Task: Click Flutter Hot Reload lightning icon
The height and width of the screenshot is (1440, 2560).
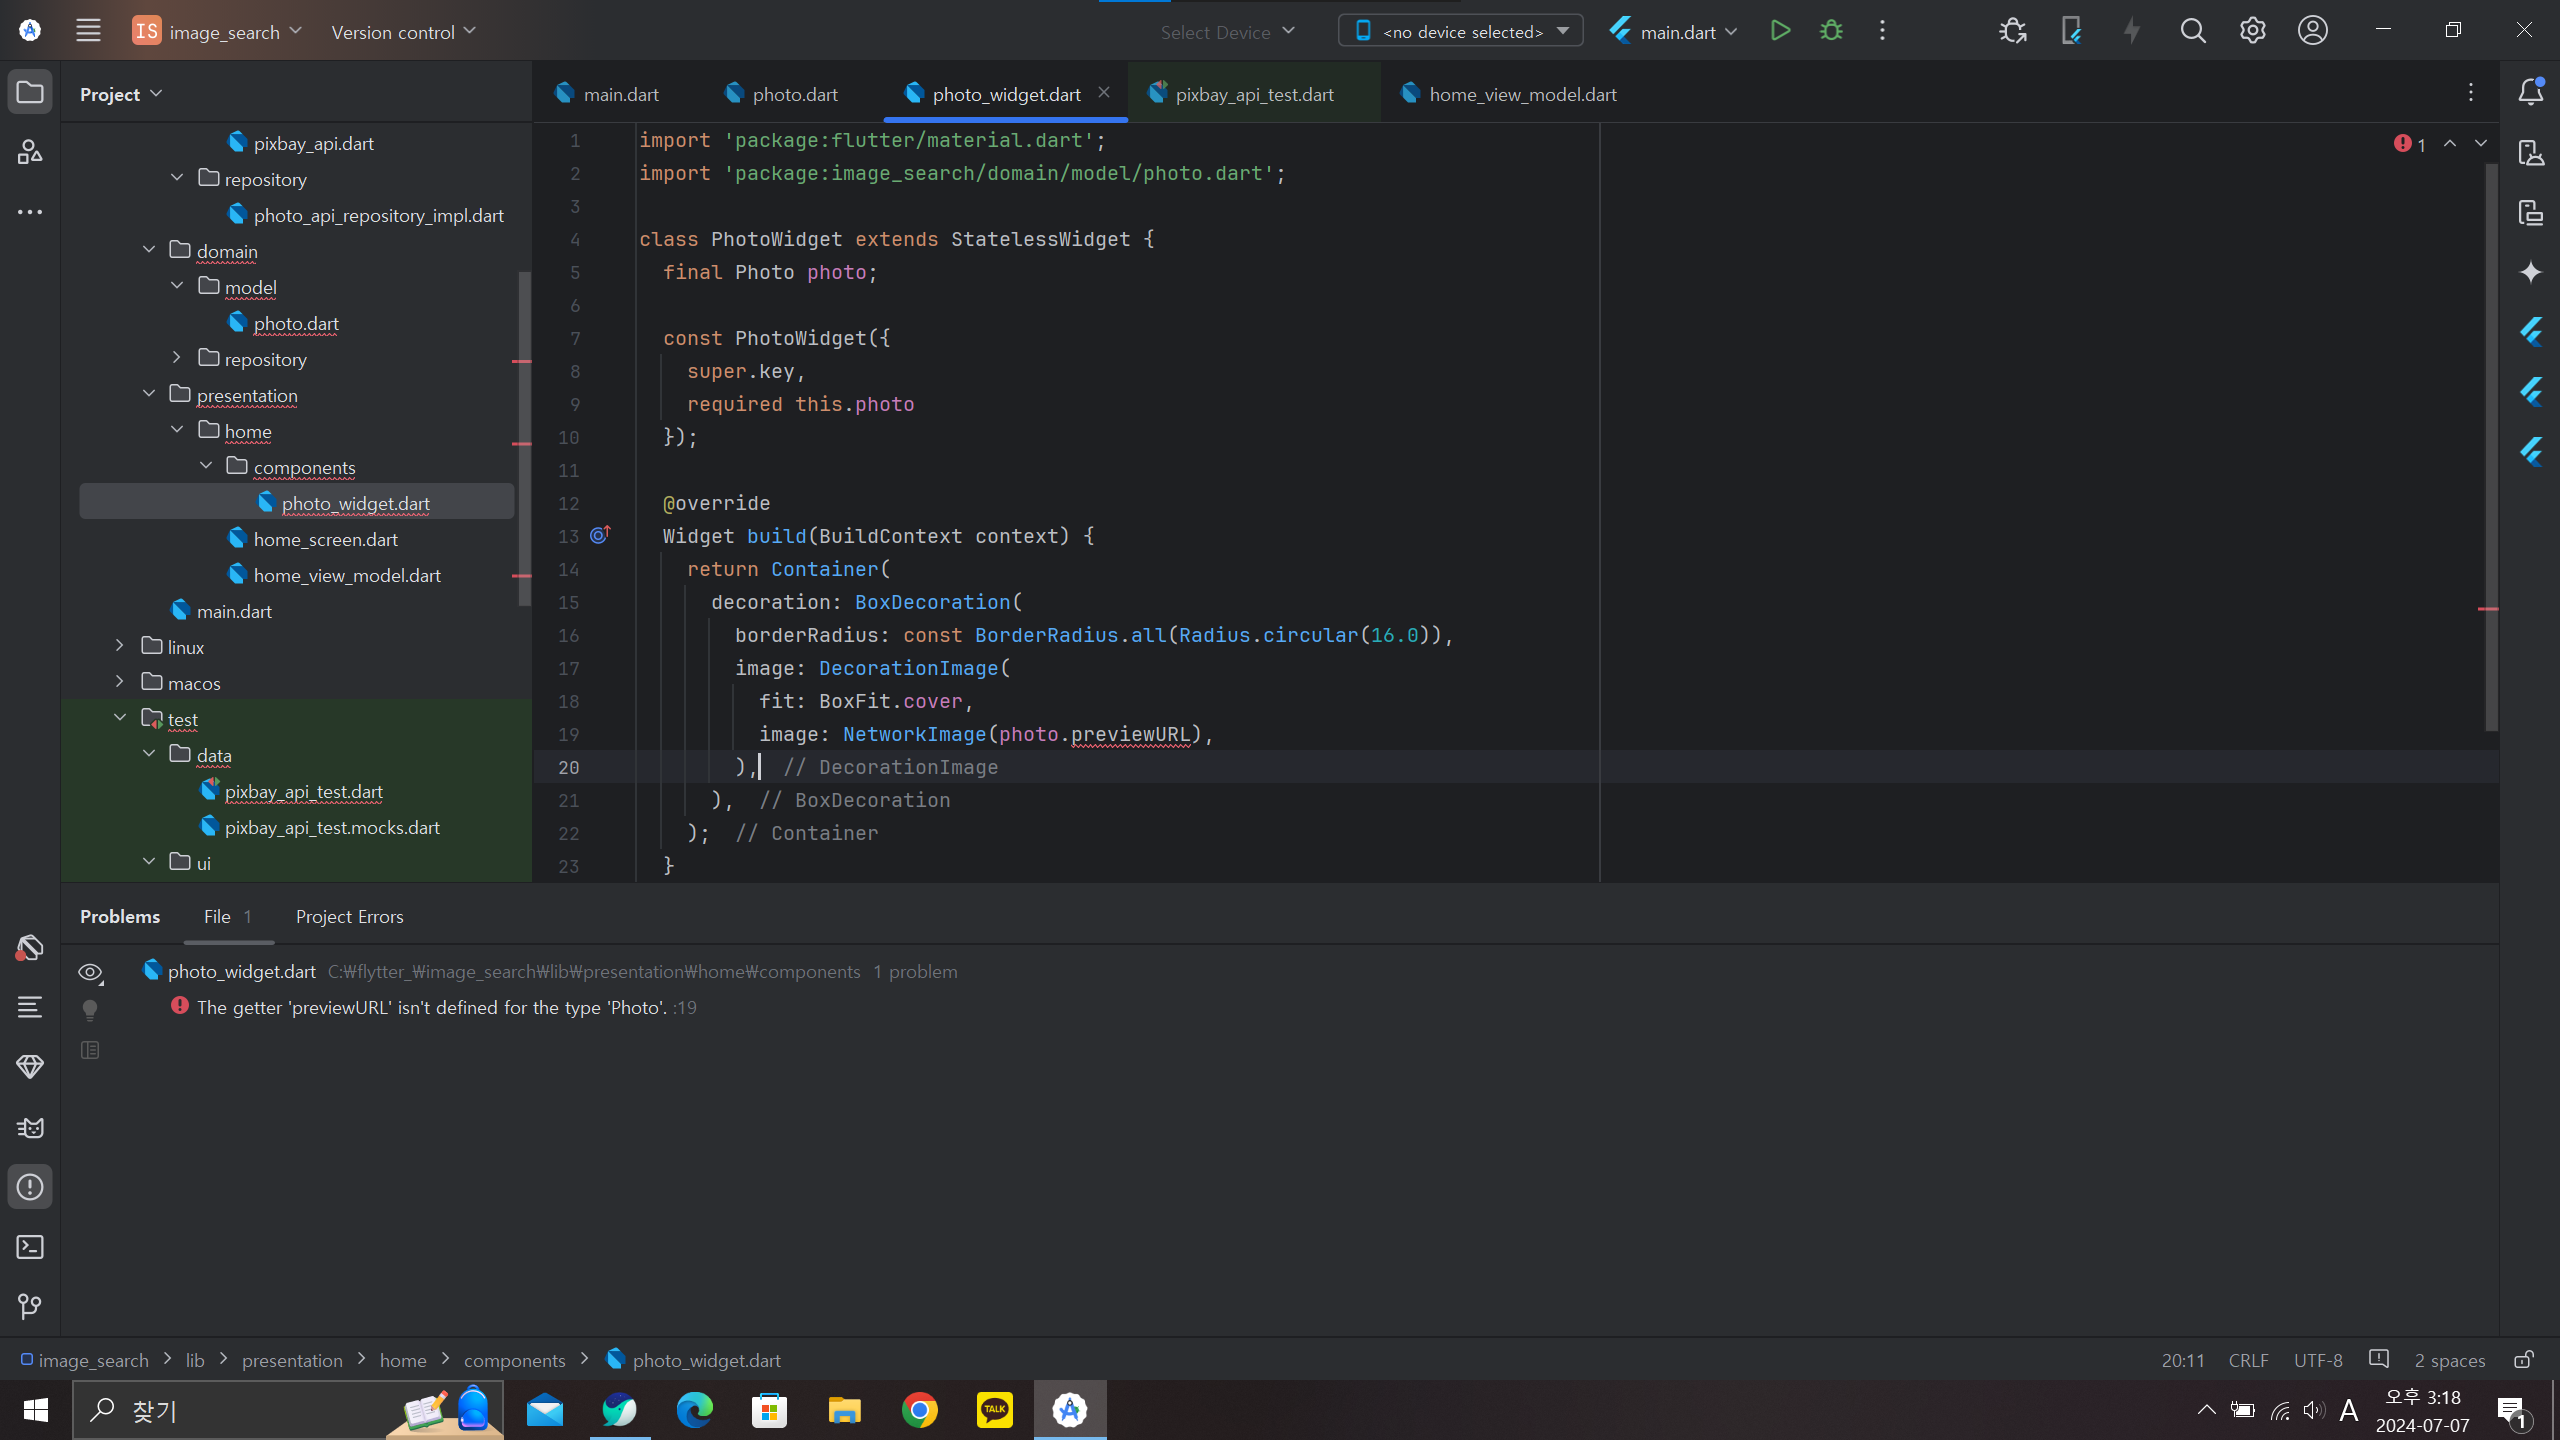Action: click(2132, 31)
